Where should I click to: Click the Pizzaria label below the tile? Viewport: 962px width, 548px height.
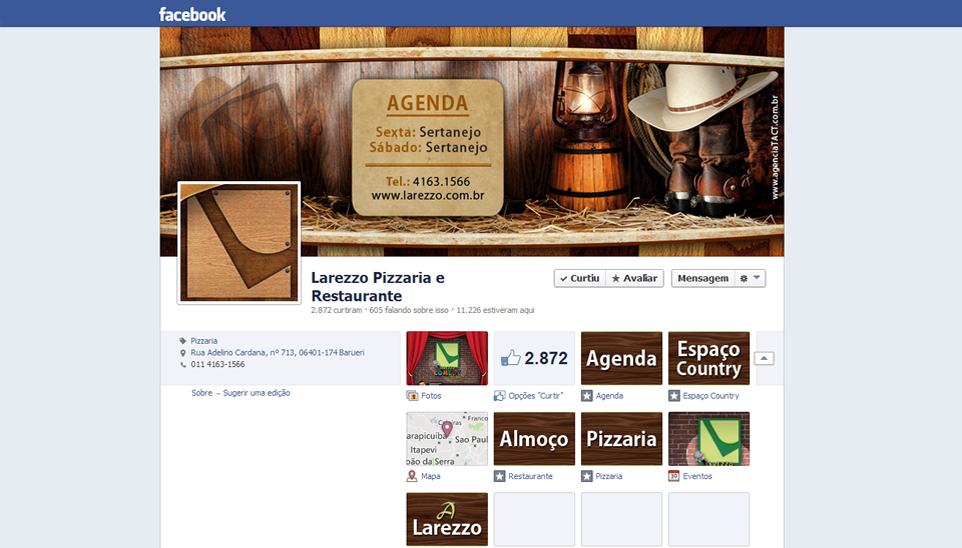point(609,476)
